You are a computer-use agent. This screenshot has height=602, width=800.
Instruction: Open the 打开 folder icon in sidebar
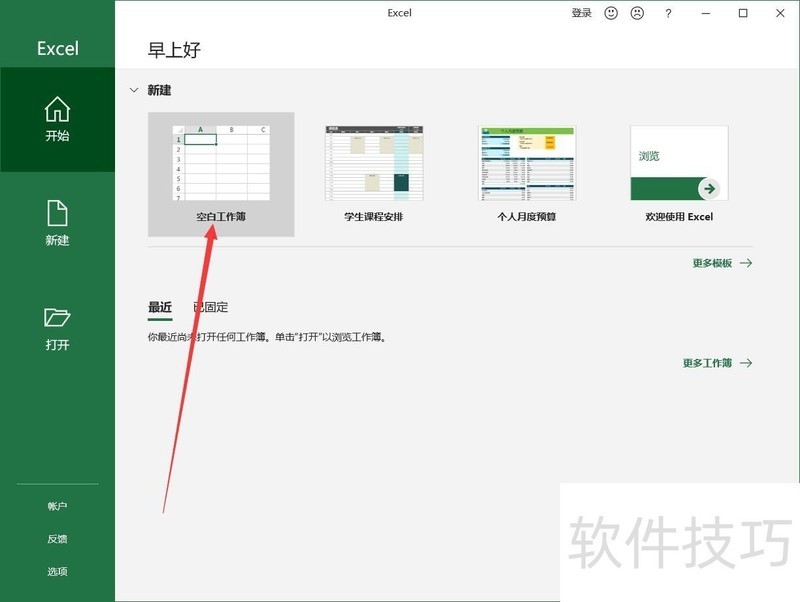click(57, 317)
